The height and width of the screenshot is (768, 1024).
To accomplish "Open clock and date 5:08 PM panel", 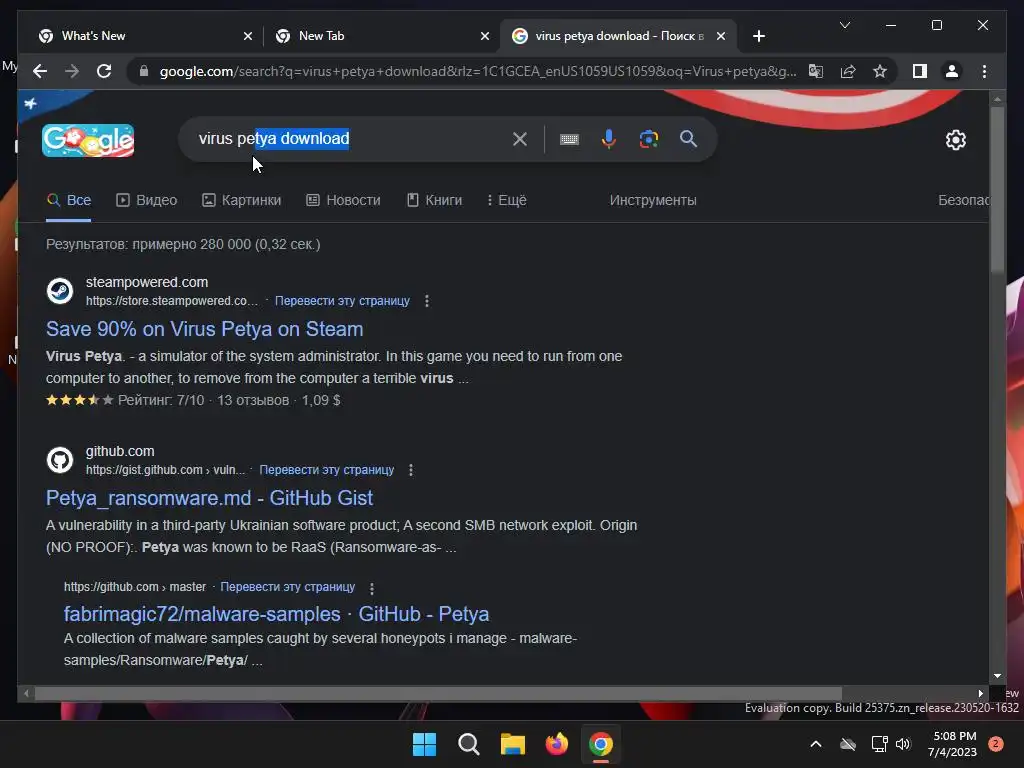I will coord(952,744).
